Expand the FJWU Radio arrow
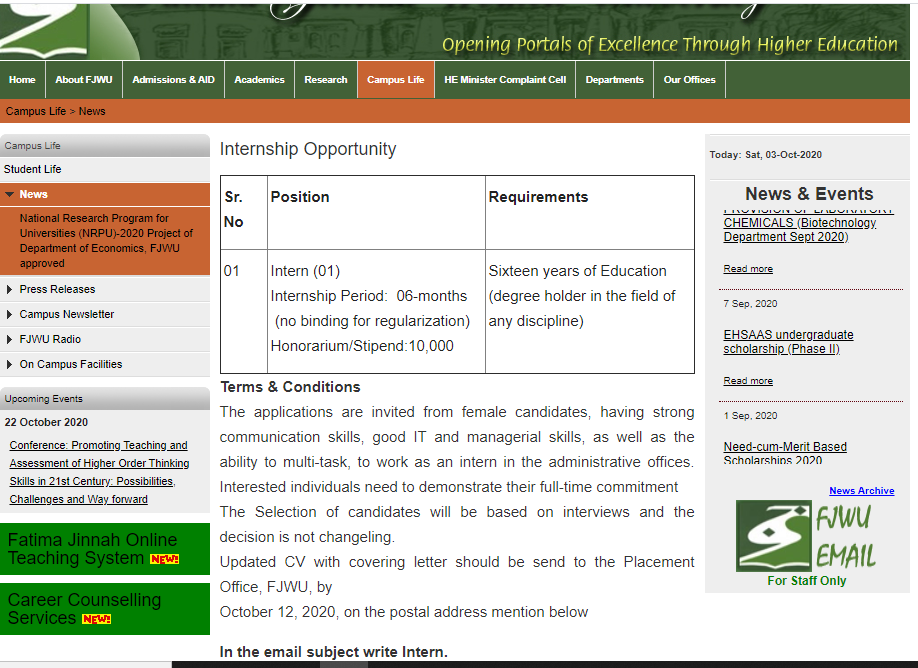 click(9, 340)
